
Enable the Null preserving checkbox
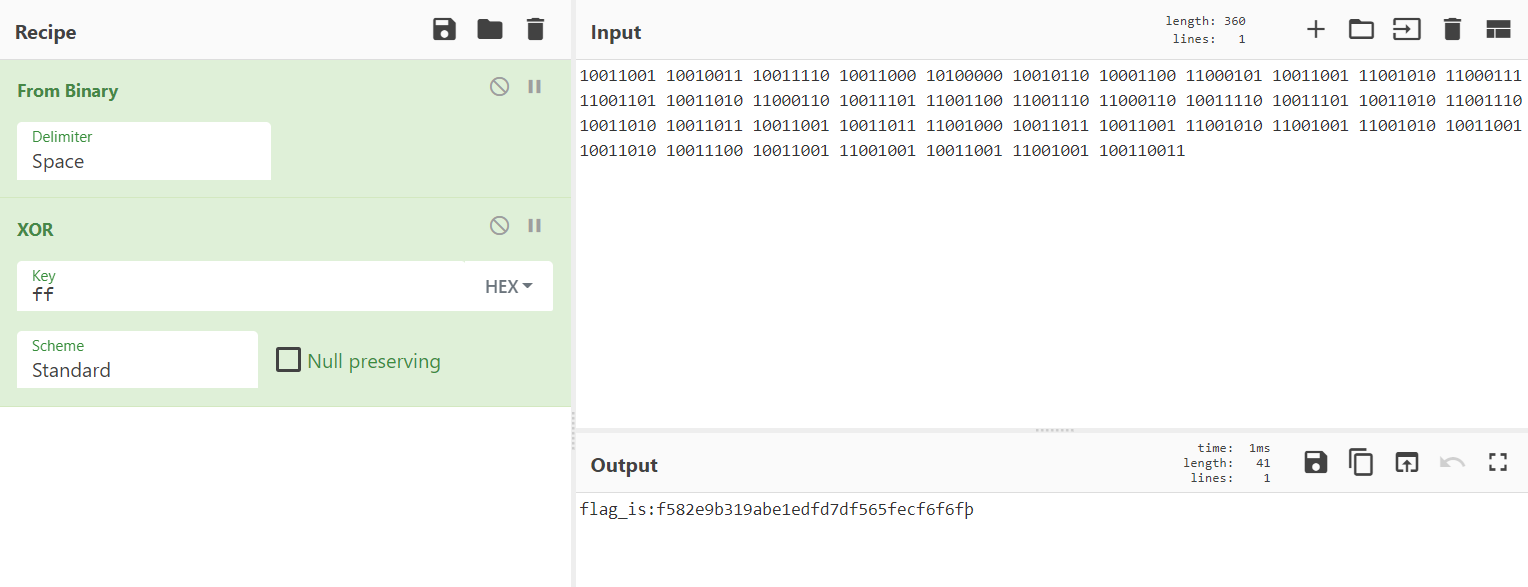(x=289, y=360)
